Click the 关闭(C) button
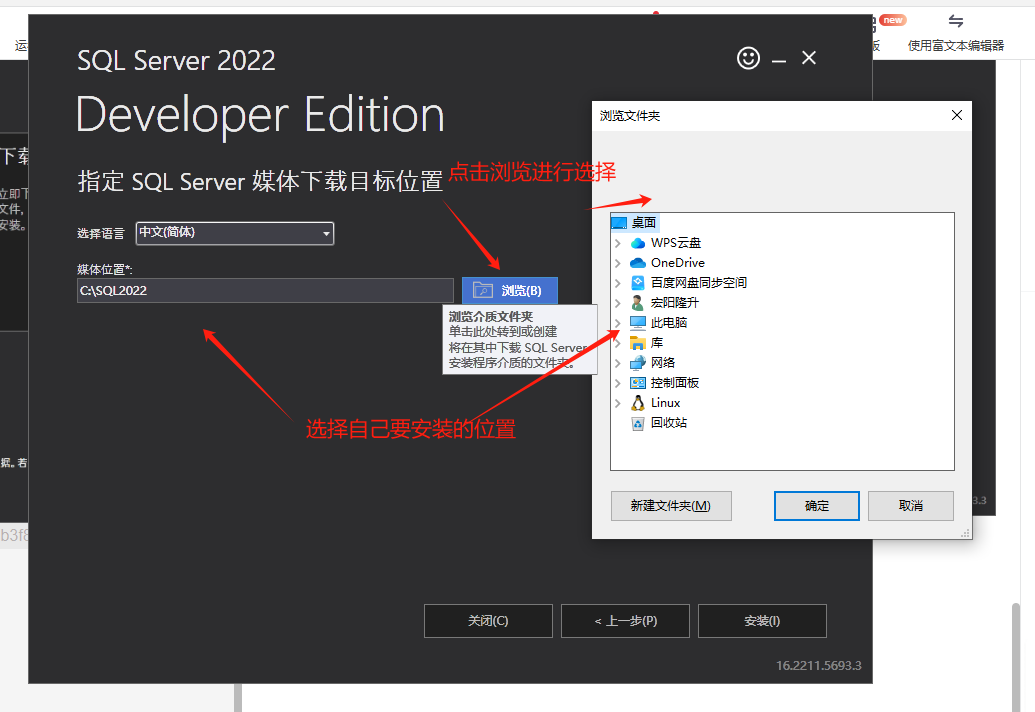 pyautogui.click(x=488, y=621)
